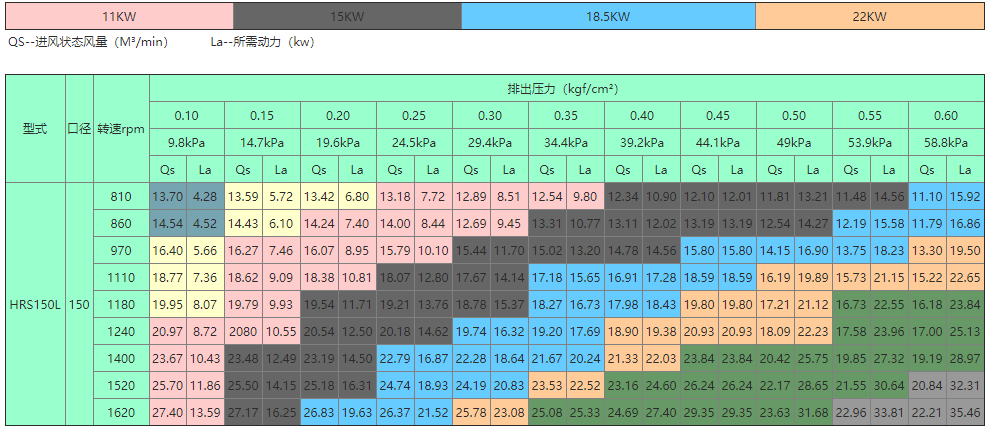Click the 49kPa header cell
Viewport: 989px width, 432px height.
tap(793, 142)
